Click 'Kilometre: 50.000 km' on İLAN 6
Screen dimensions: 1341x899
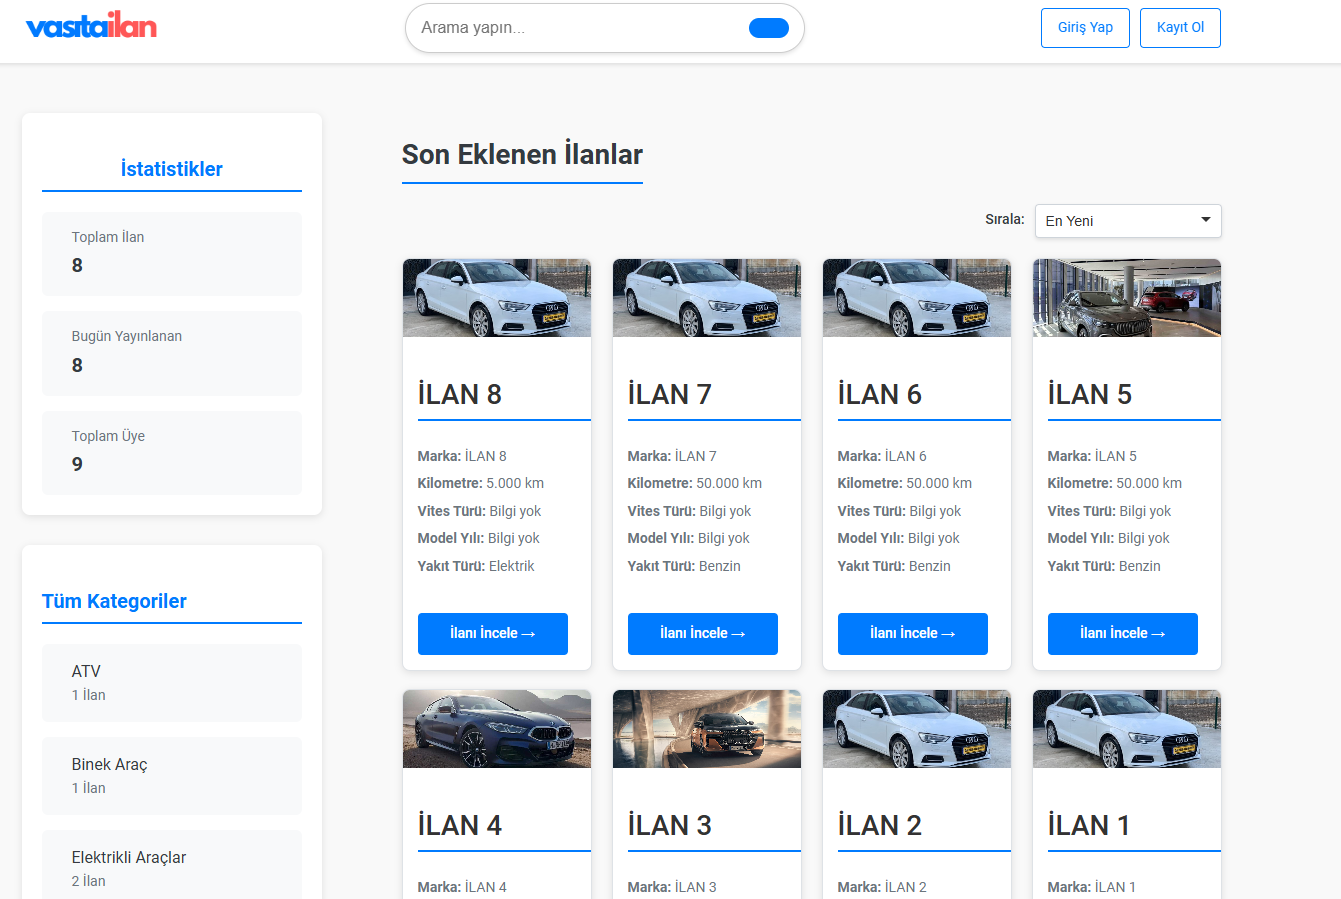pos(905,483)
